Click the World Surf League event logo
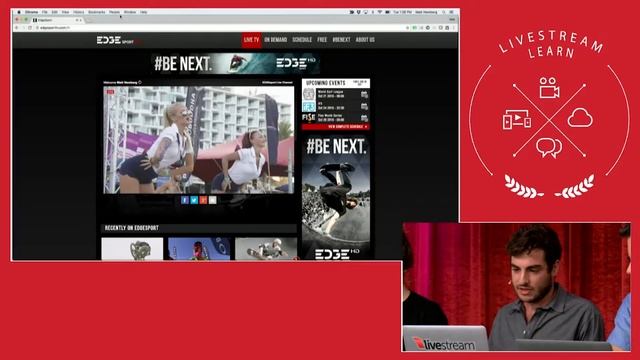 [309, 94]
